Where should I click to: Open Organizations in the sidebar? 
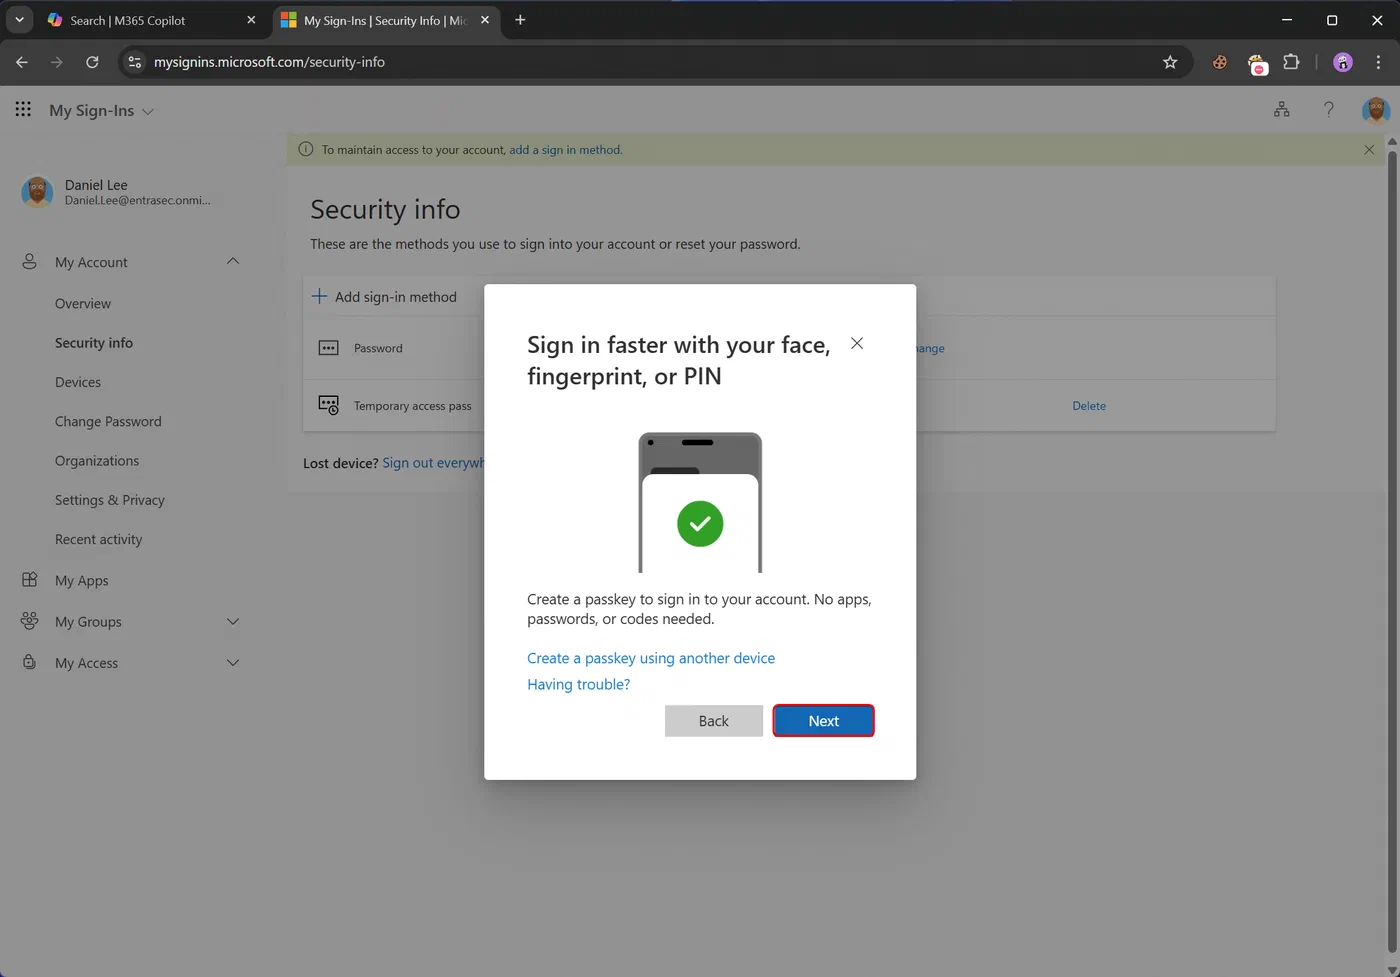(x=97, y=460)
